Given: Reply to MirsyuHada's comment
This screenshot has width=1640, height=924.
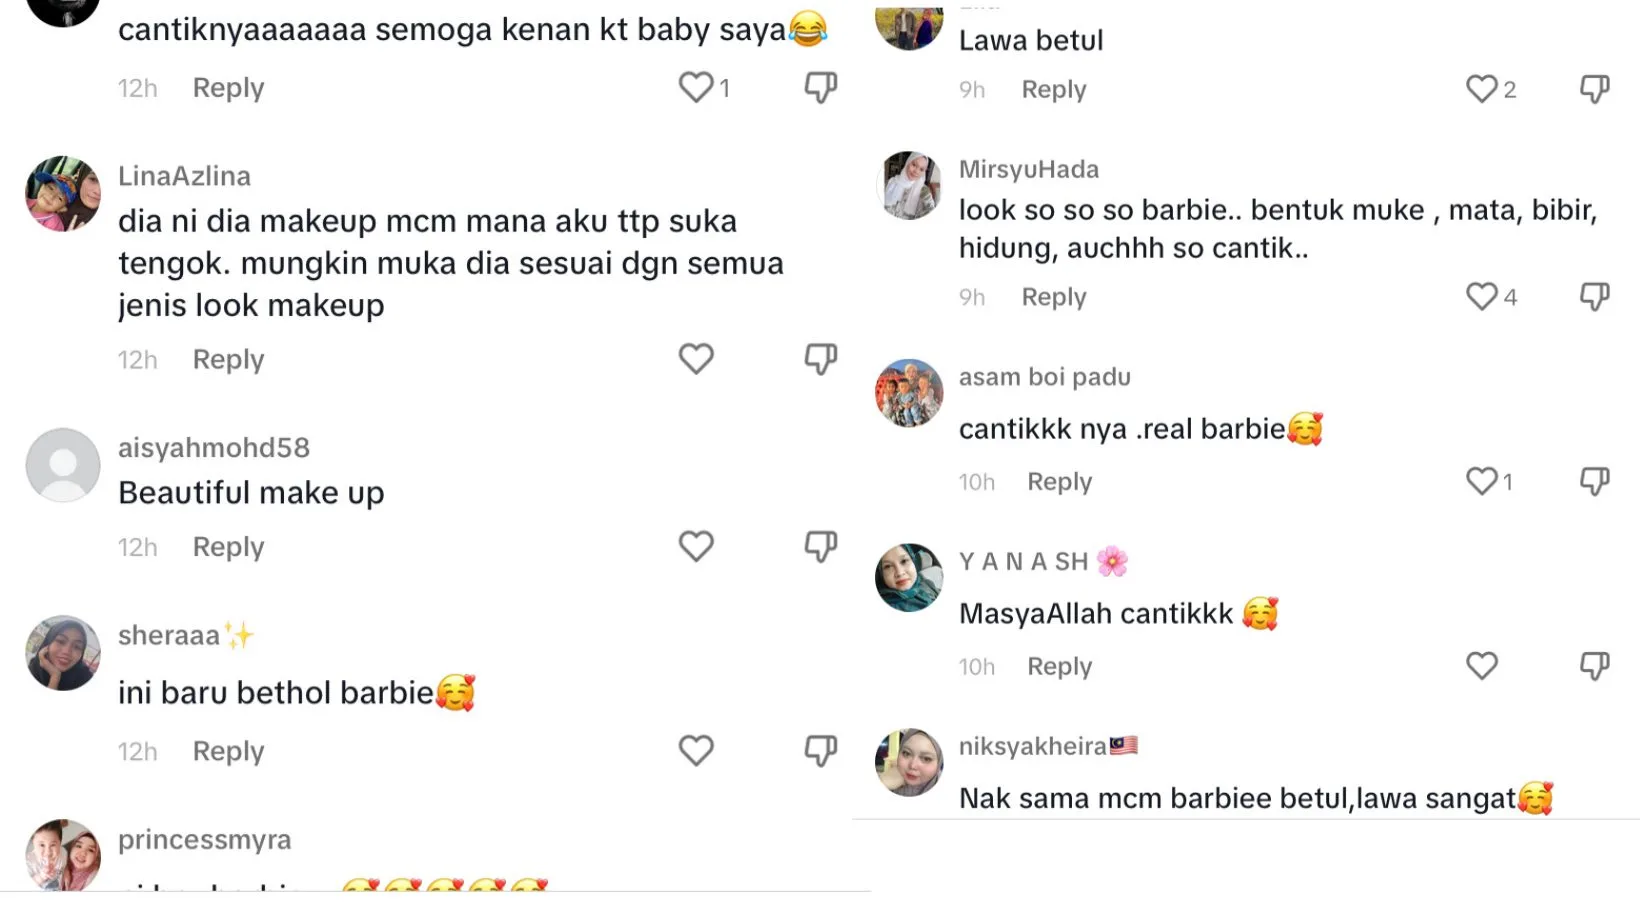Looking at the screenshot, I should coord(1053,297).
